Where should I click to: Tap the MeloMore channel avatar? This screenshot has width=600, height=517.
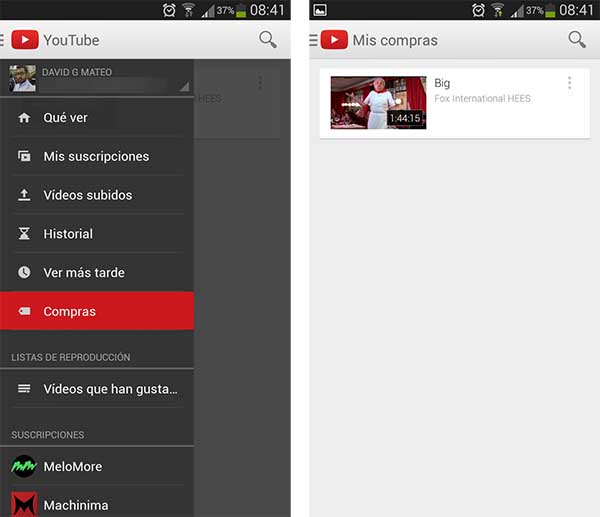(24, 466)
